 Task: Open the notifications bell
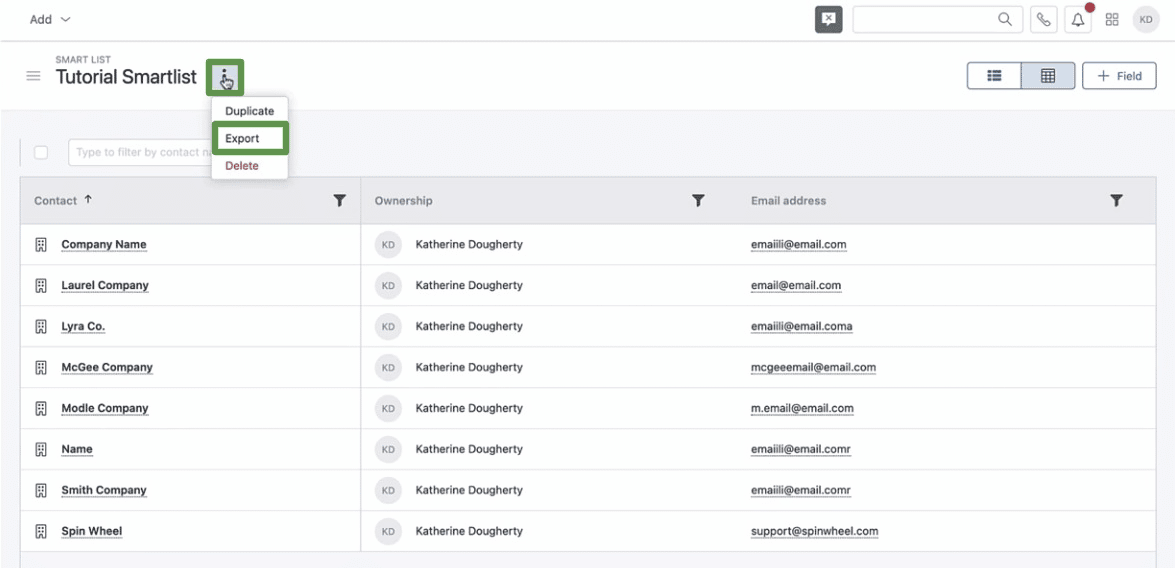pos(1078,19)
